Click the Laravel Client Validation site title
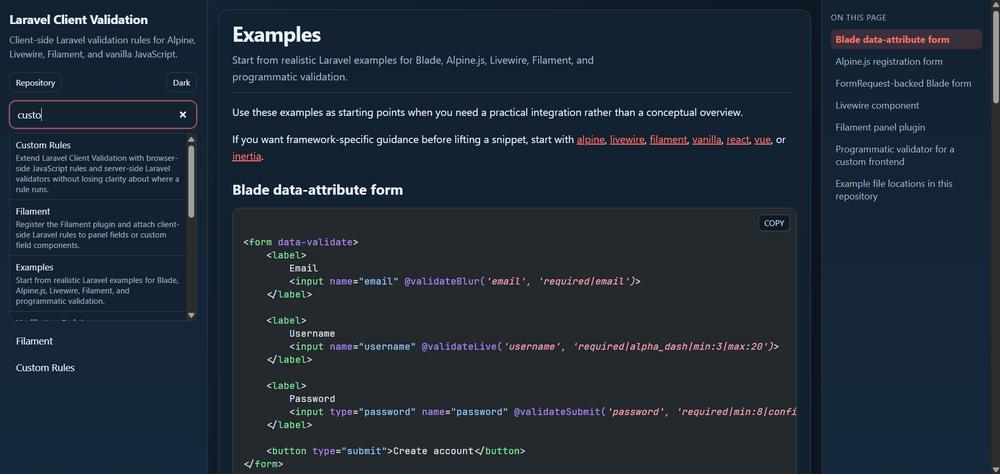Image resolution: width=1000 pixels, height=474 pixels. tap(78, 20)
